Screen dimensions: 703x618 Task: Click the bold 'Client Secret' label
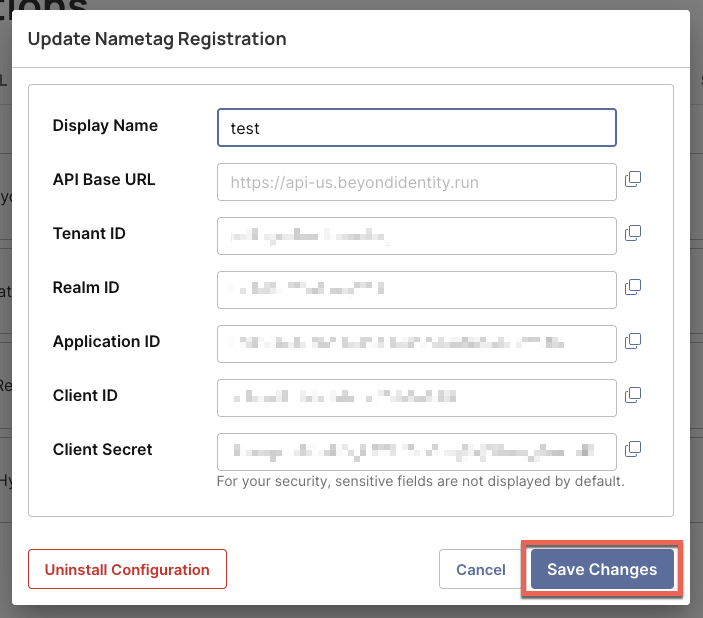[x=102, y=450]
